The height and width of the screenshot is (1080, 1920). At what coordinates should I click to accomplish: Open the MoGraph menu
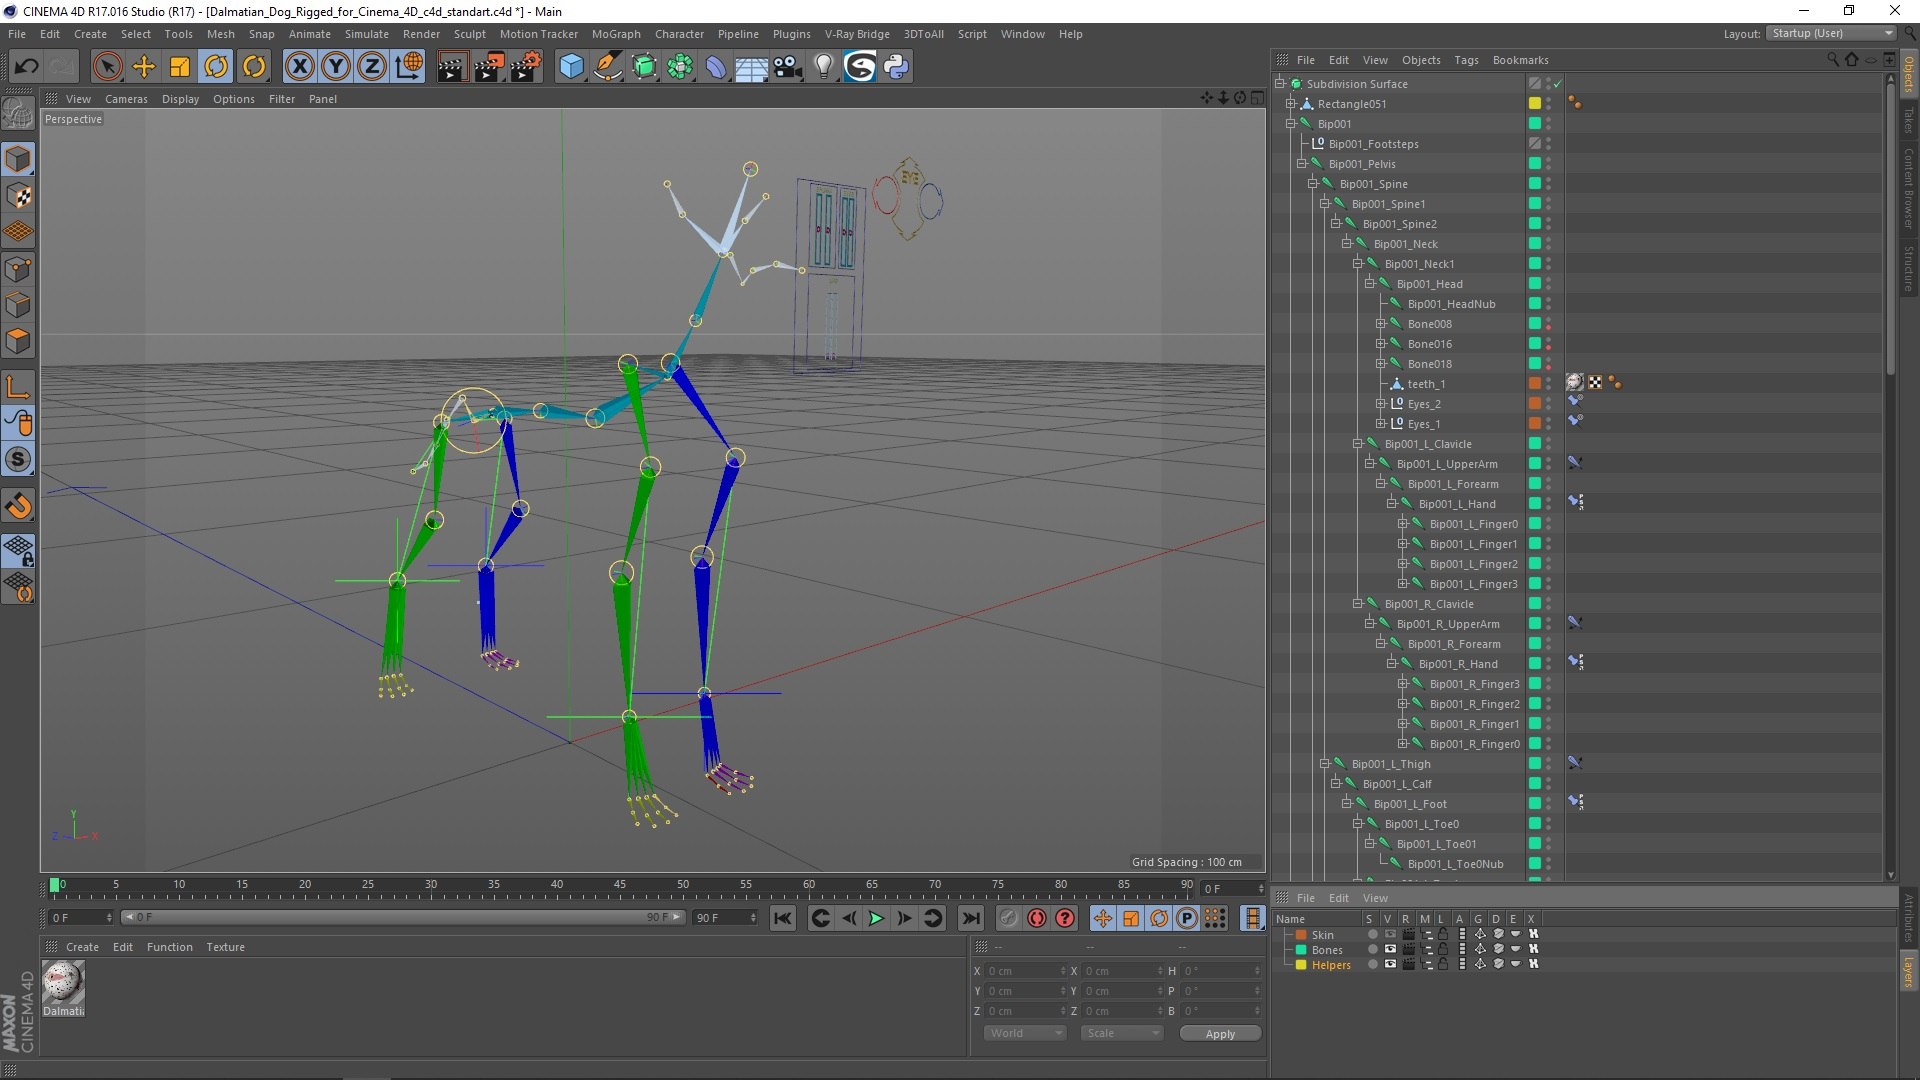pyautogui.click(x=616, y=34)
